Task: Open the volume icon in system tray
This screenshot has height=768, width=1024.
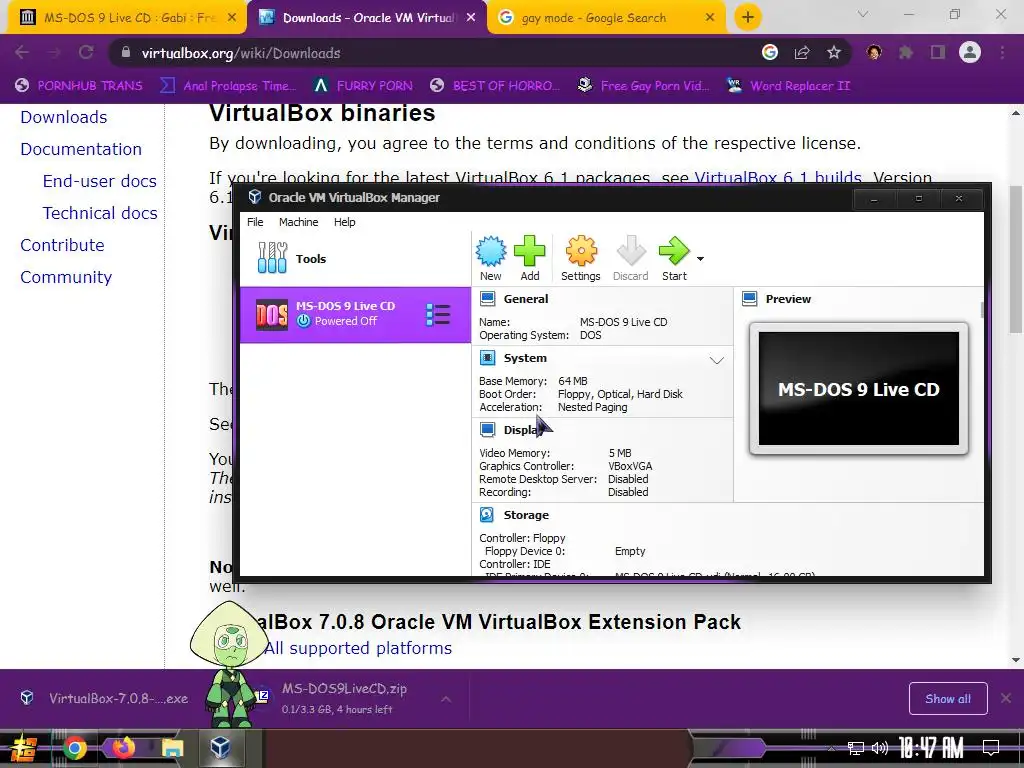Action: (x=880, y=748)
